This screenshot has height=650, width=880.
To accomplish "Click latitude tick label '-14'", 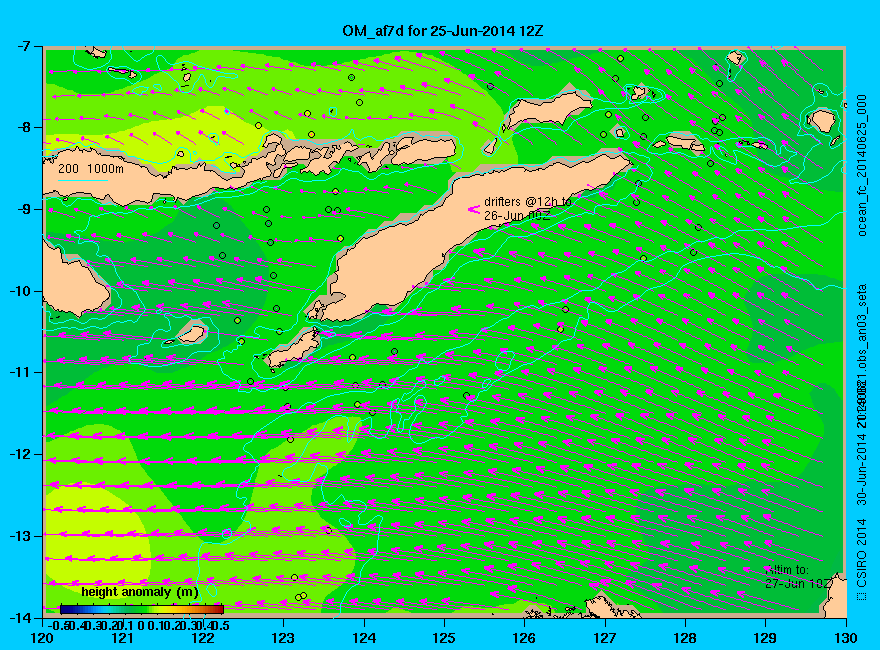I will 20,617.
